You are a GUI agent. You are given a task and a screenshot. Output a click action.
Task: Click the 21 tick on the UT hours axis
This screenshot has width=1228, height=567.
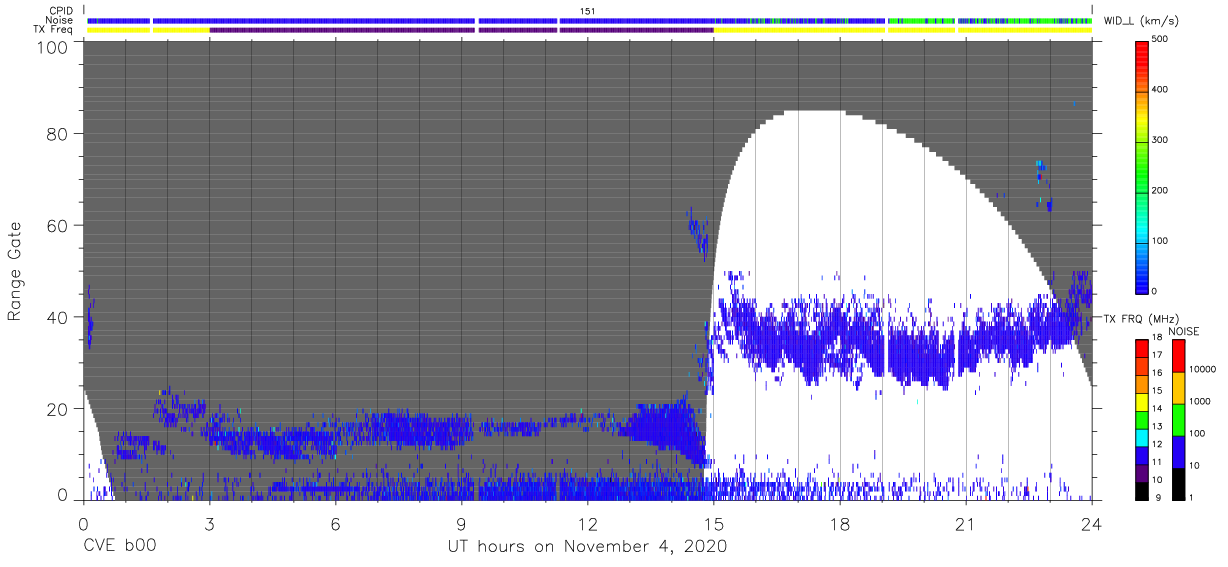pos(966,523)
